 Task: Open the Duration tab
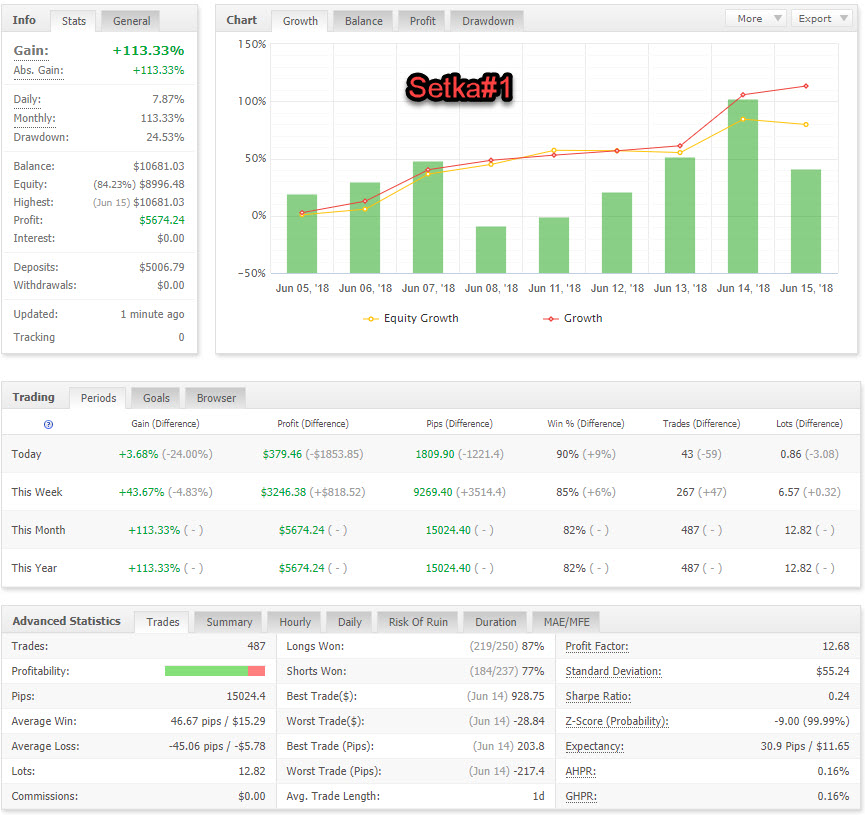(496, 622)
